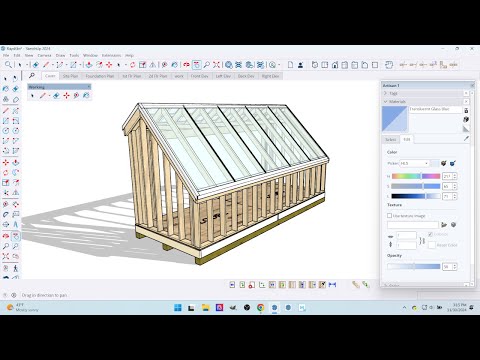Click the Reset Color button
Viewport: 480px width, 360px height.
432,245
